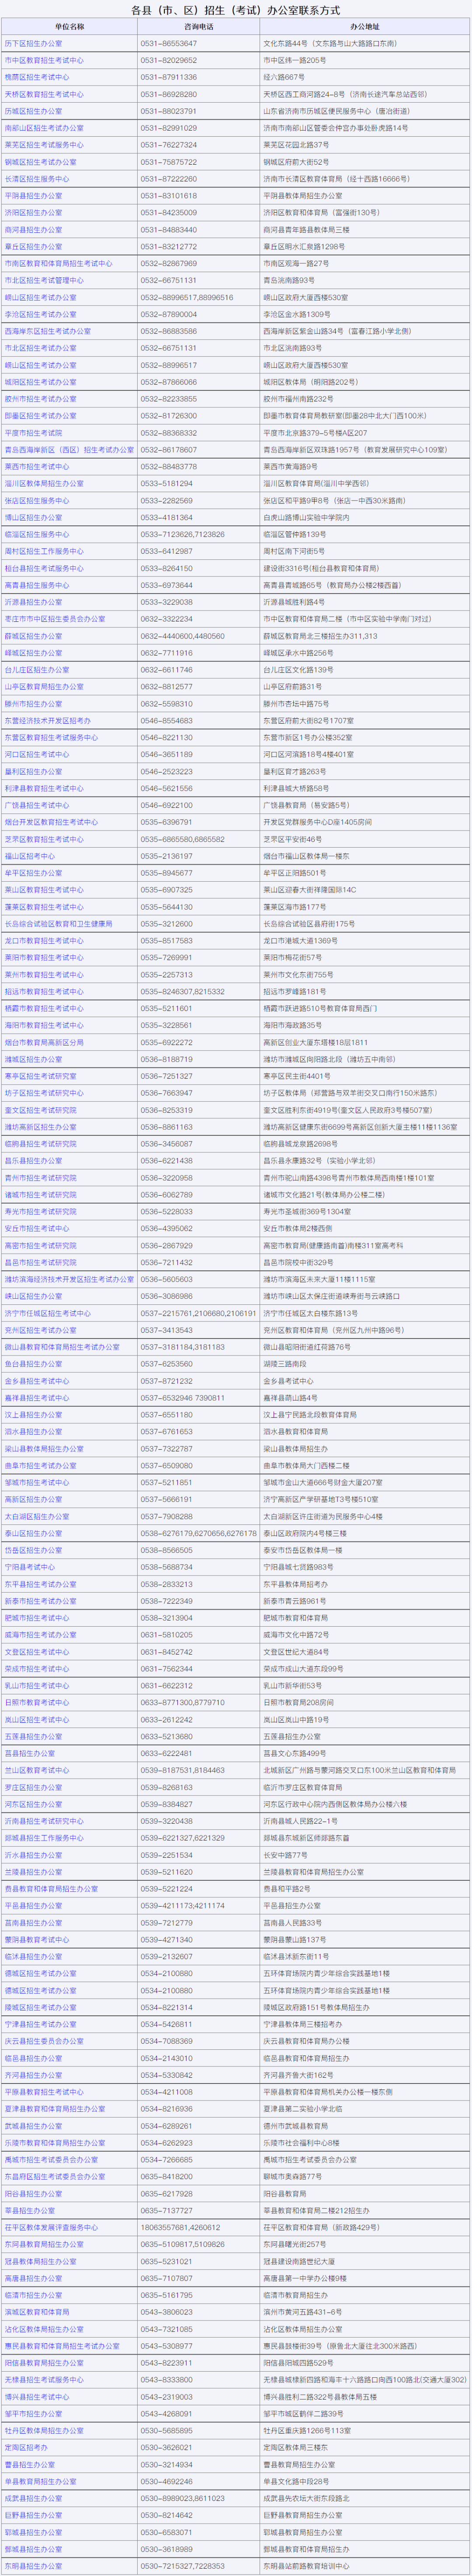Click phone number 0535-2136197
This screenshot has width=472, height=2576.
[x=167, y=856]
